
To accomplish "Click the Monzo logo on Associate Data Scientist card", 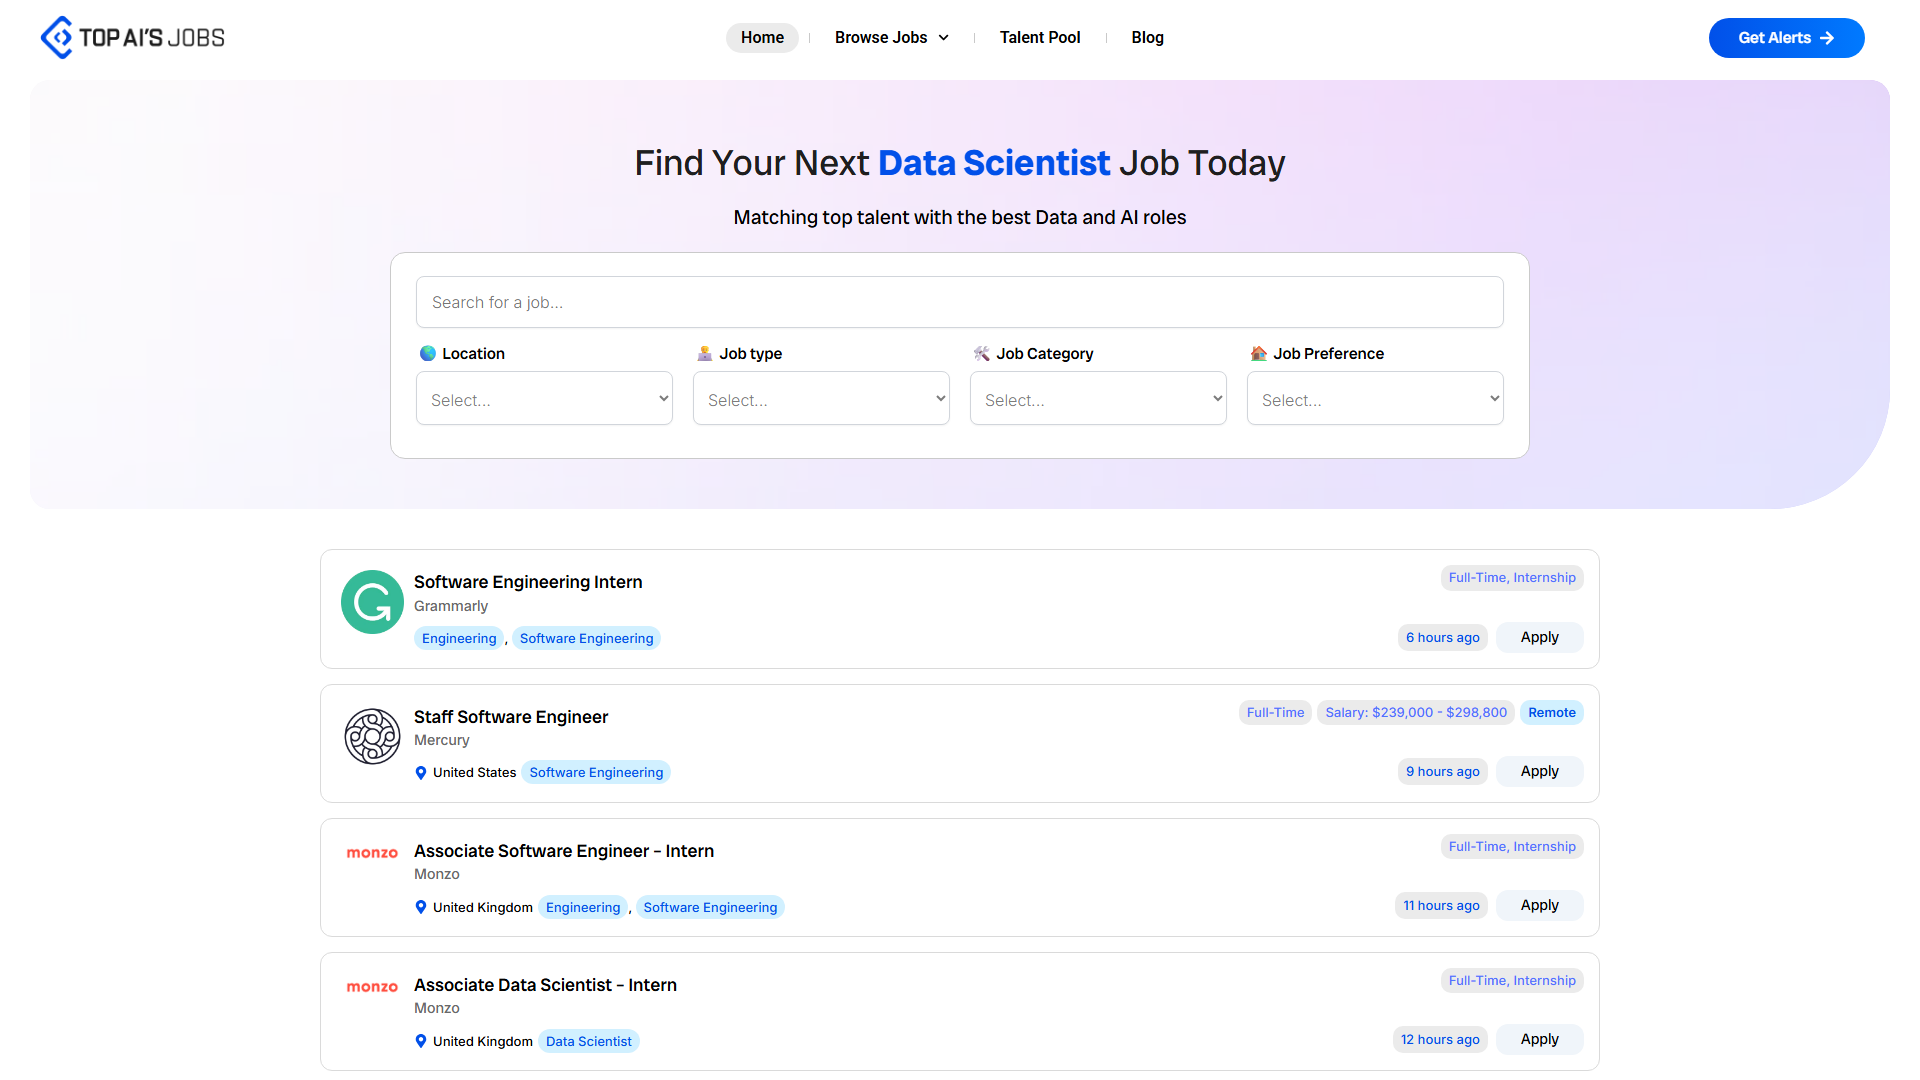I will (371, 986).
